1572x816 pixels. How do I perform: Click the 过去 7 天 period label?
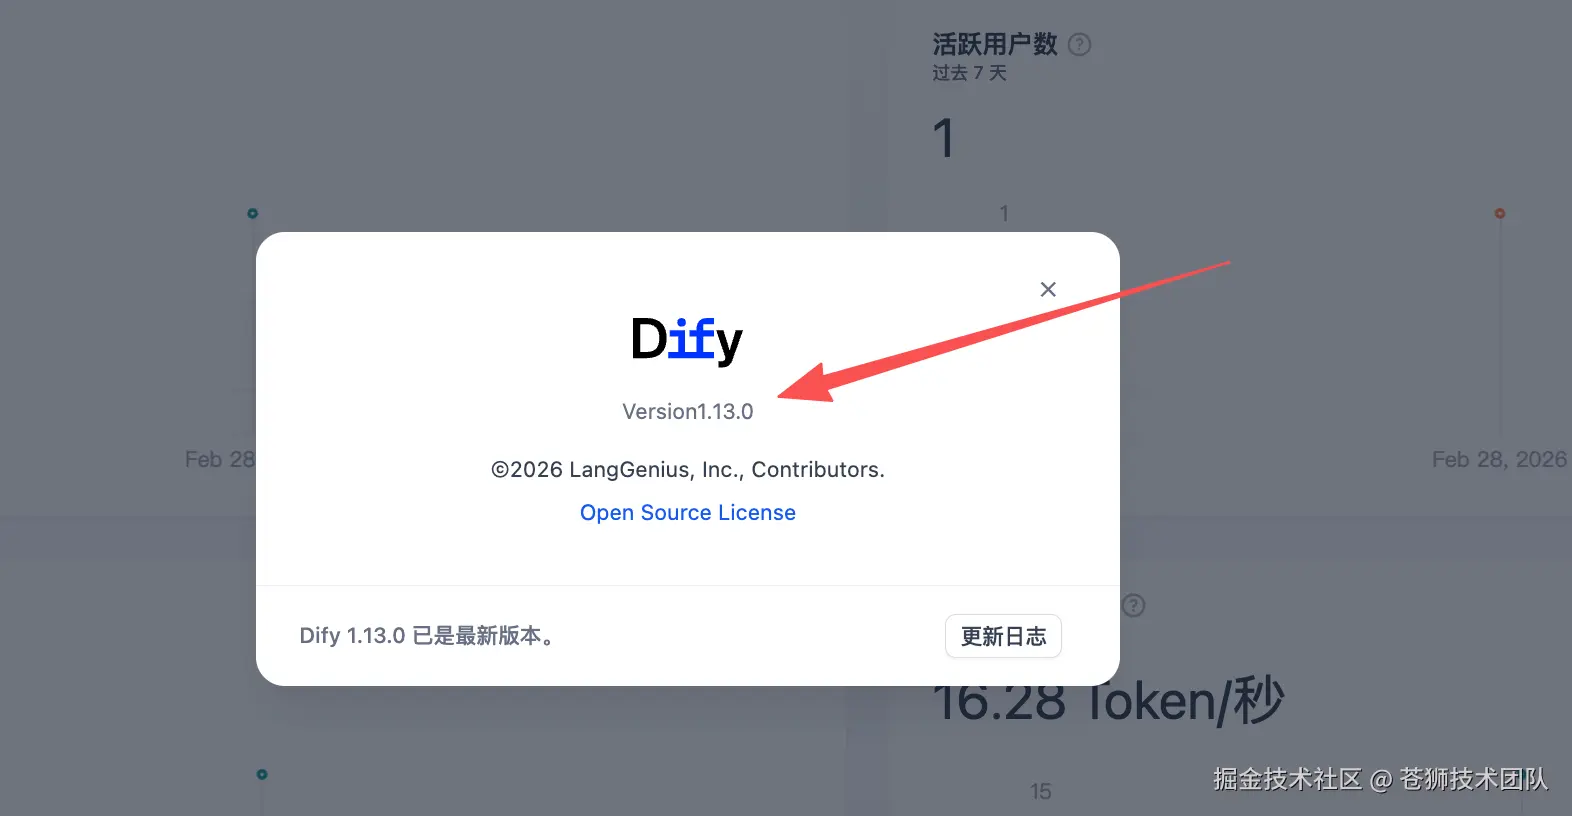[x=969, y=73]
